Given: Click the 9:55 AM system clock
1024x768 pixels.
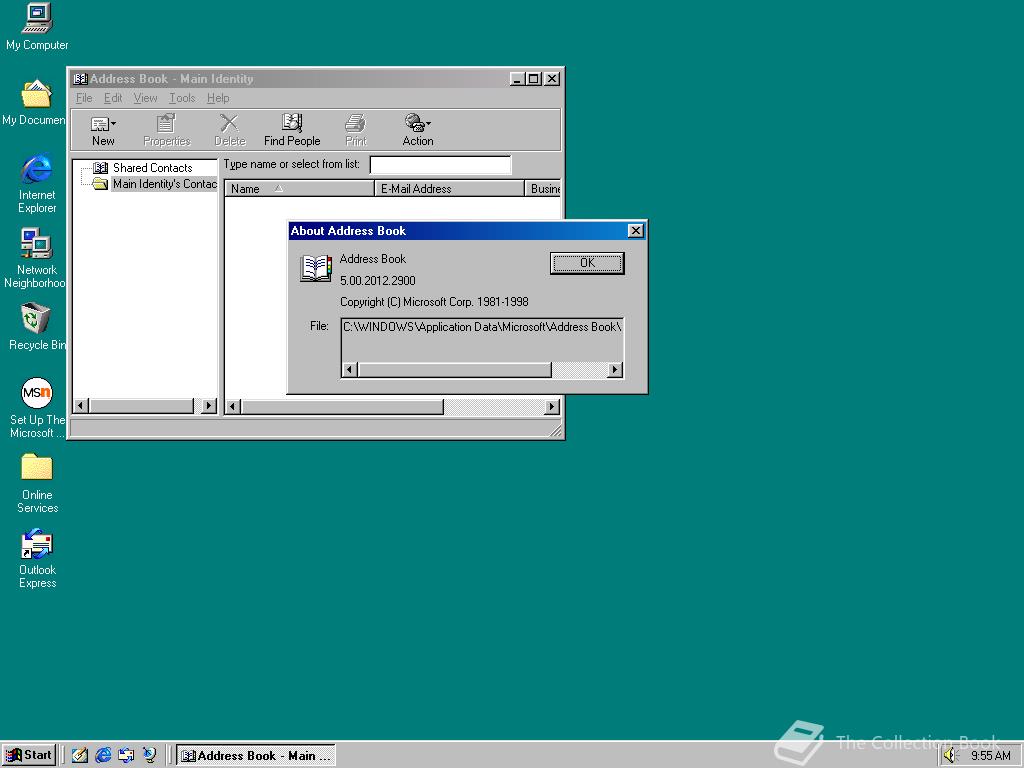Looking at the screenshot, I should pos(990,756).
